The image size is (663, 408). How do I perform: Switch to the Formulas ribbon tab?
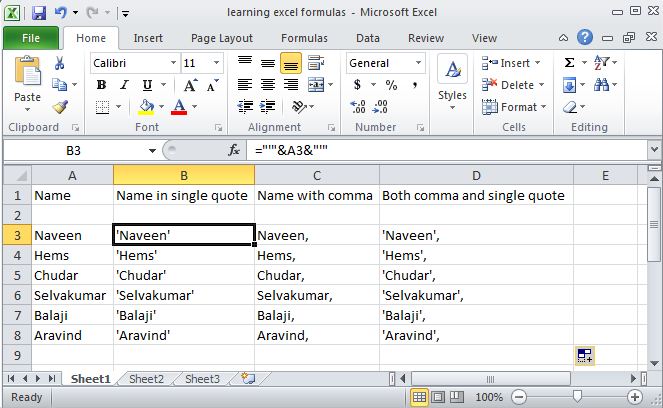pyautogui.click(x=304, y=38)
